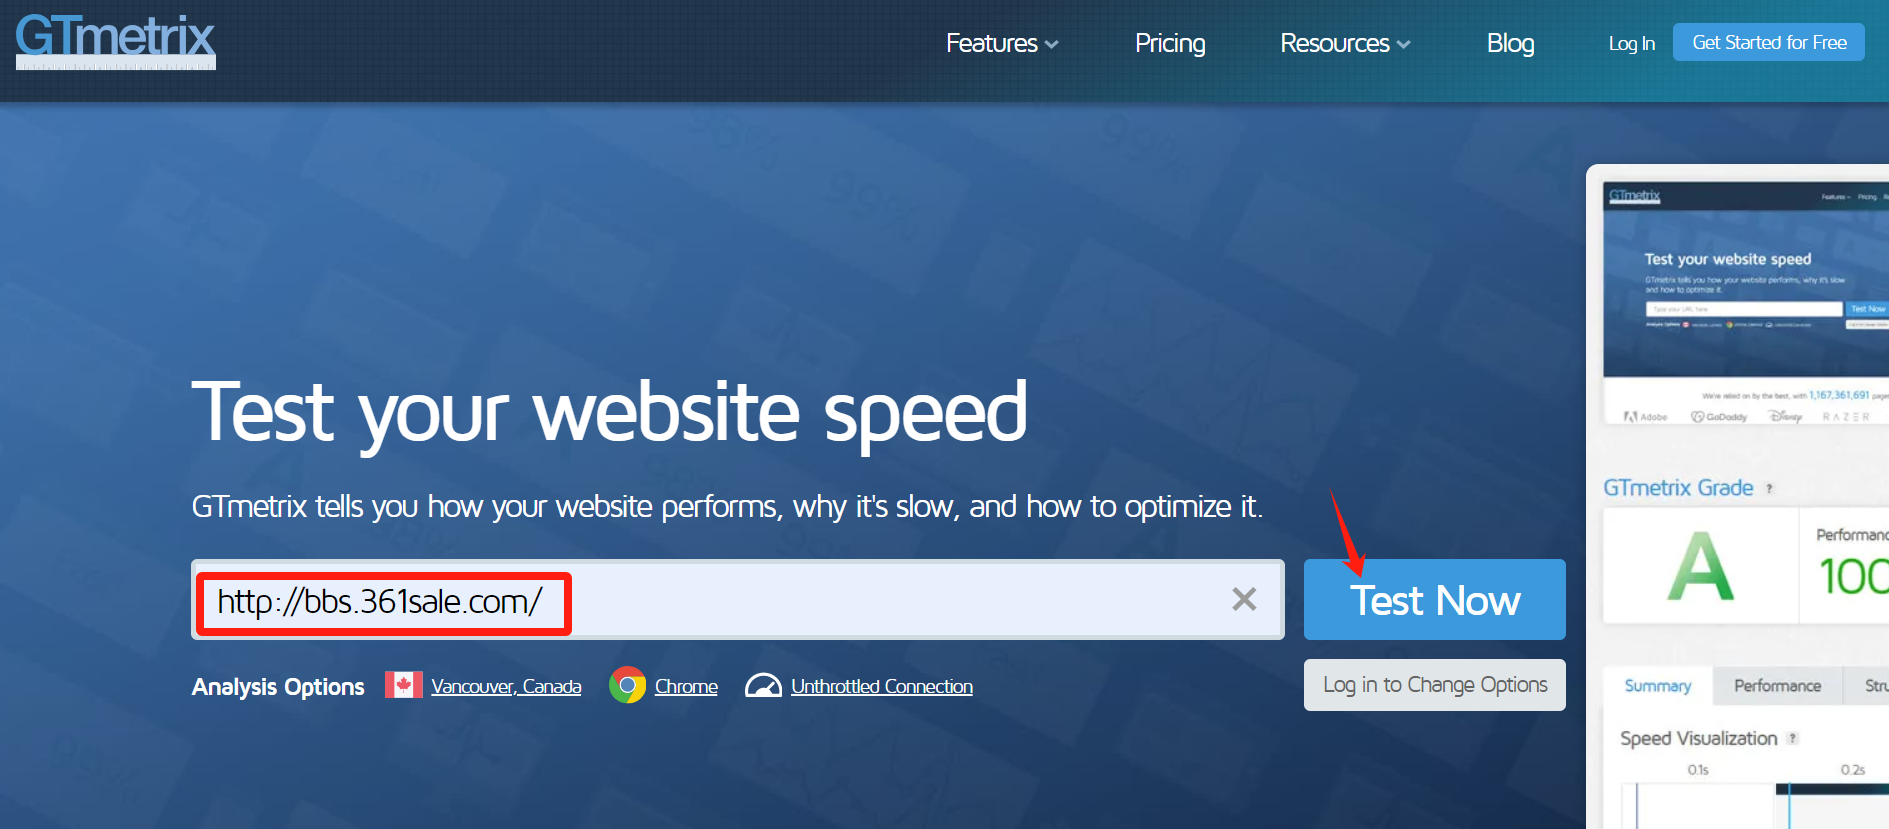The width and height of the screenshot is (1889, 829).
Task: Click the Chrome link
Action: tap(686, 686)
